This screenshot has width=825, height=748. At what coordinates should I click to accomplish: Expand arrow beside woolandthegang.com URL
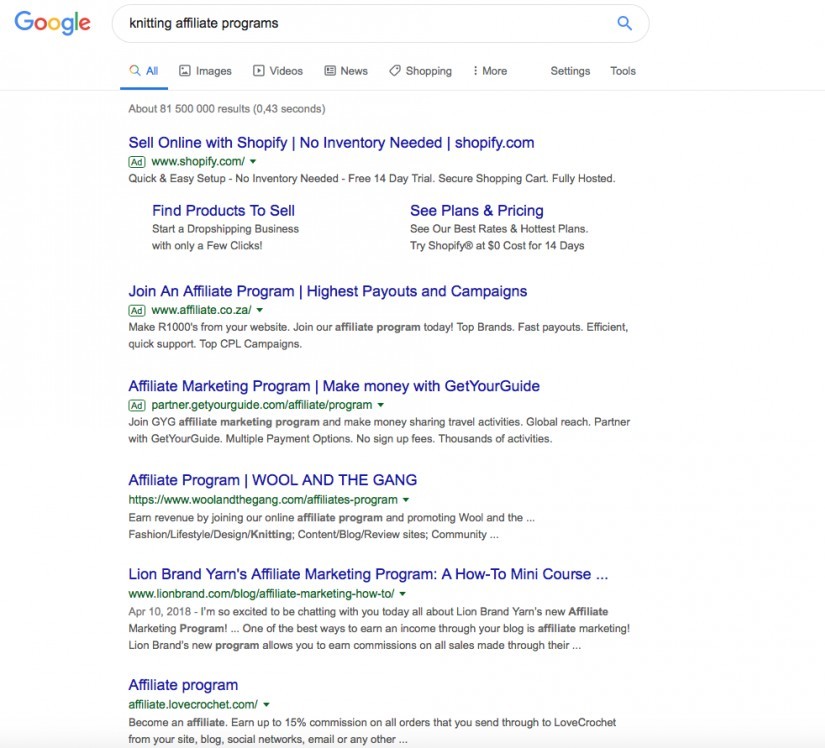(x=406, y=500)
